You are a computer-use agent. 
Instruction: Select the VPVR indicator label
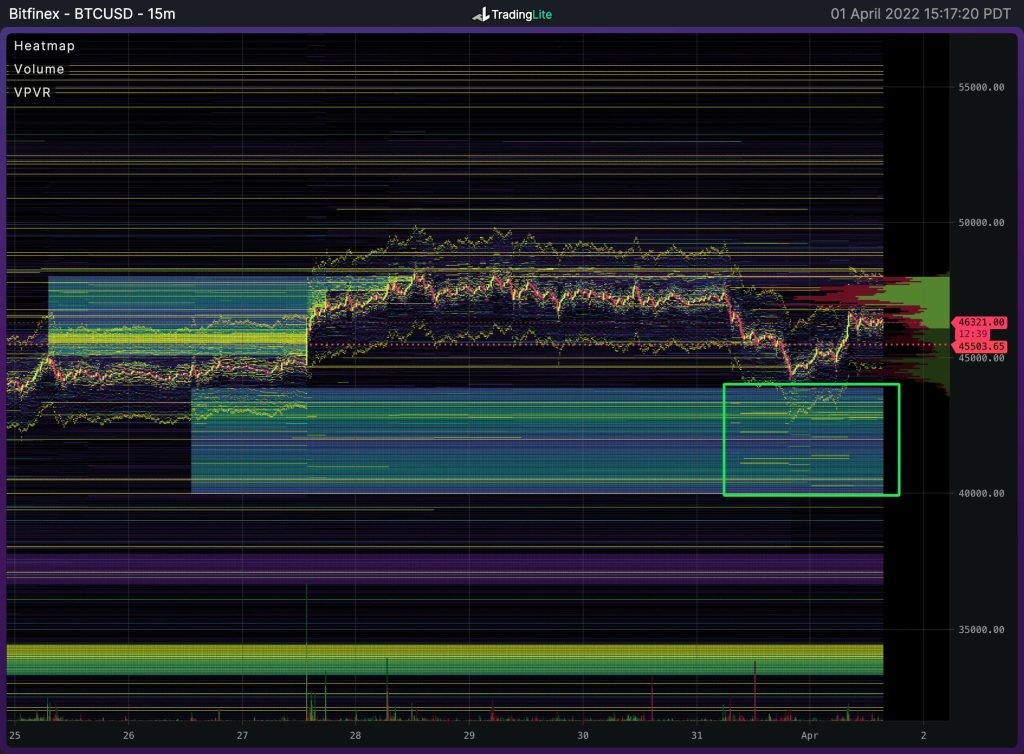click(35, 92)
